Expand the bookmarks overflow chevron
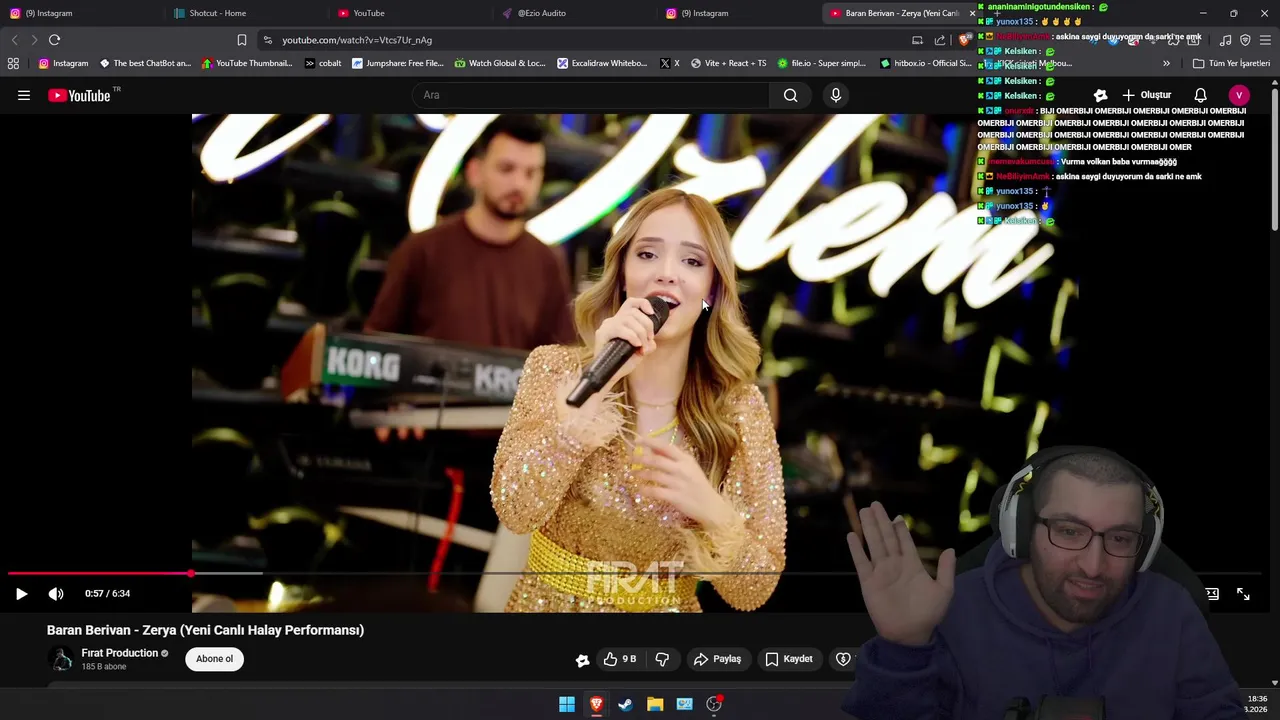 [x=1166, y=63]
